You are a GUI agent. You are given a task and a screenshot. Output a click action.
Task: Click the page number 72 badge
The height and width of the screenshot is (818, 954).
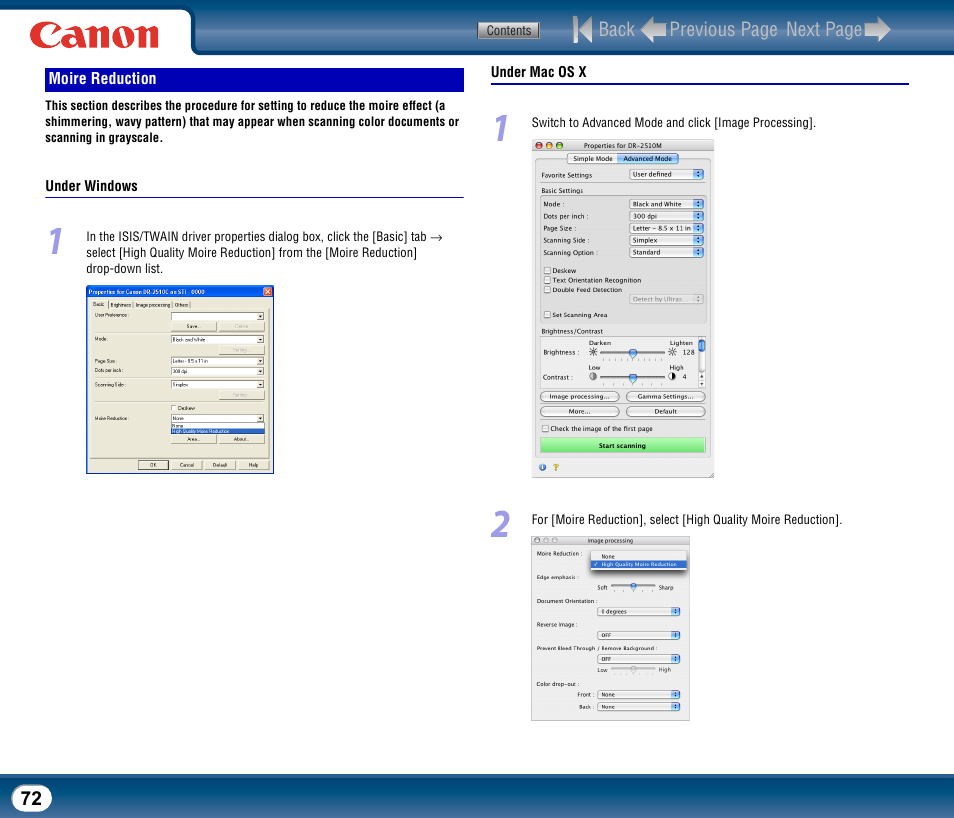click(x=32, y=798)
